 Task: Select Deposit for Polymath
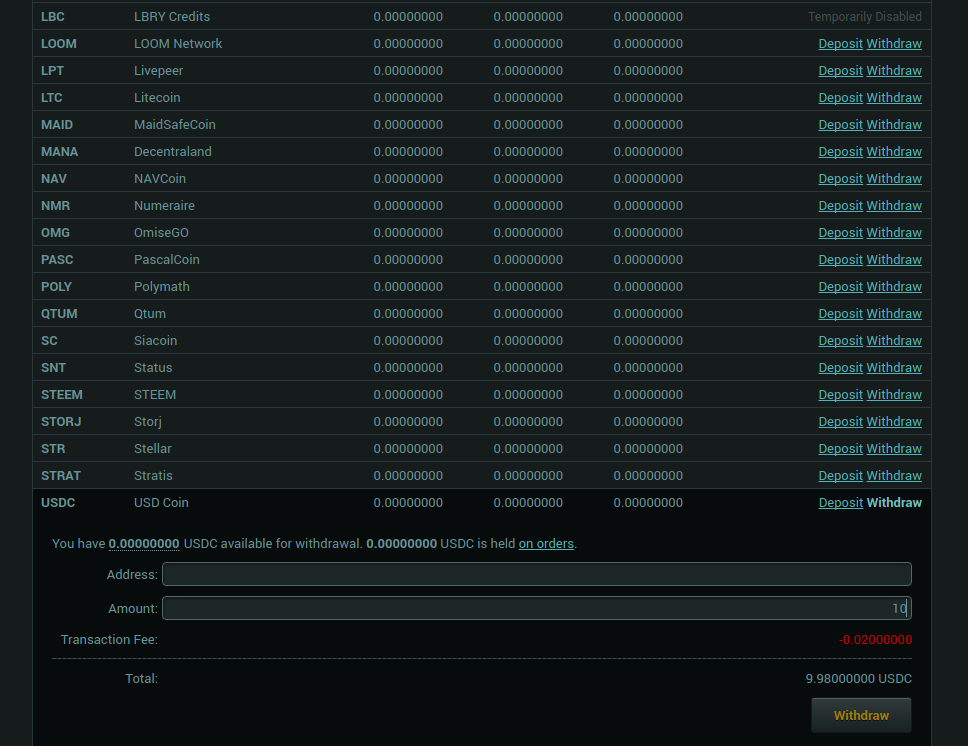[x=840, y=287]
